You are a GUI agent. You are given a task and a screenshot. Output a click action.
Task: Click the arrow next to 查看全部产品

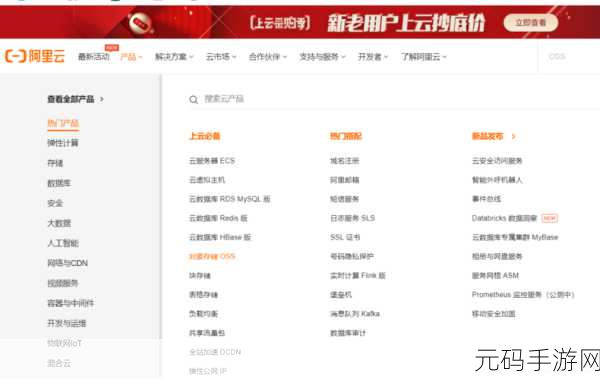click(102, 99)
